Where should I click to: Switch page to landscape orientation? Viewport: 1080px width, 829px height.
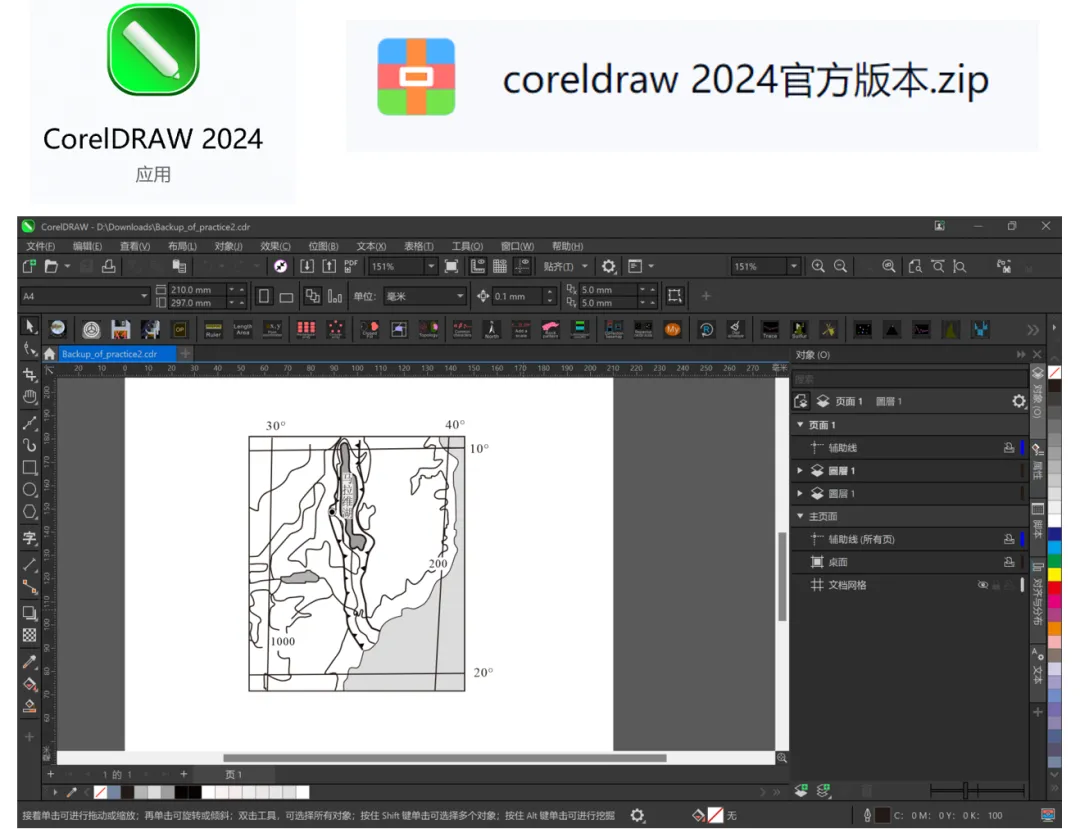click(x=286, y=297)
